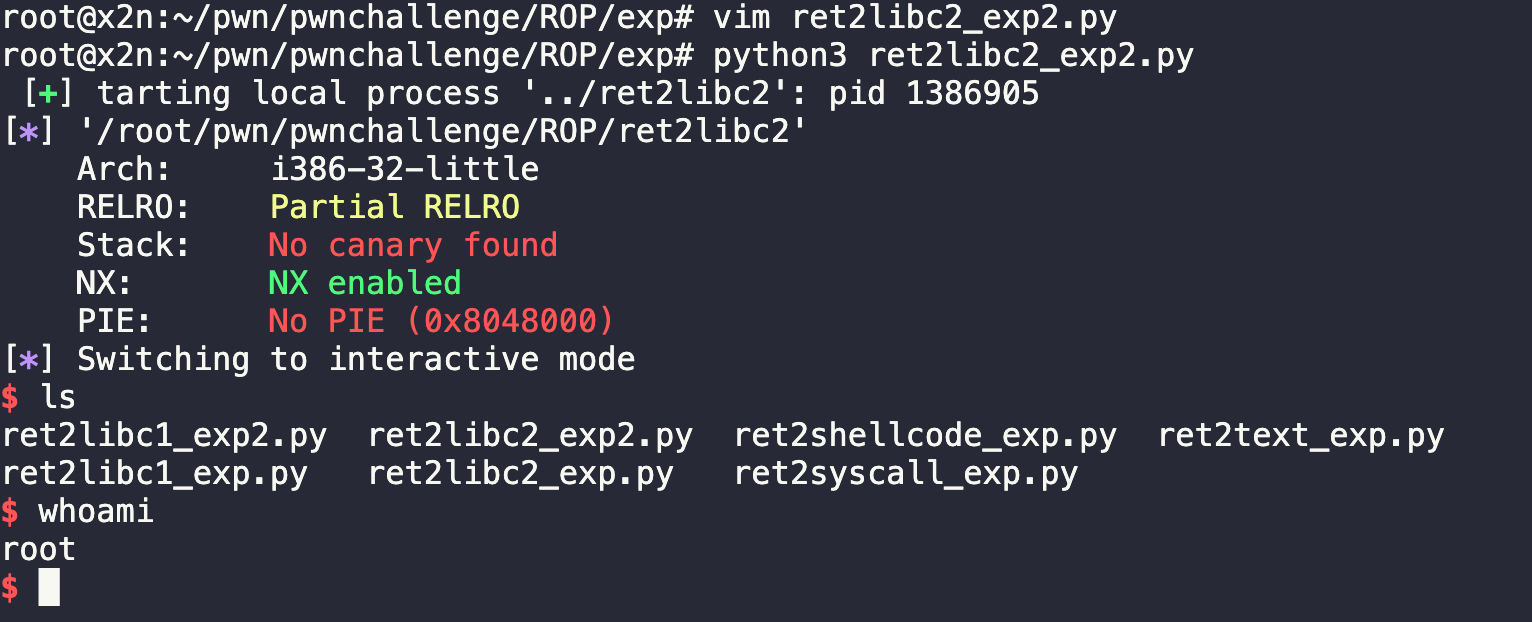This screenshot has height=622, width=1532.
Task: Click the green 'NX enabled' text
Action: click(365, 283)
